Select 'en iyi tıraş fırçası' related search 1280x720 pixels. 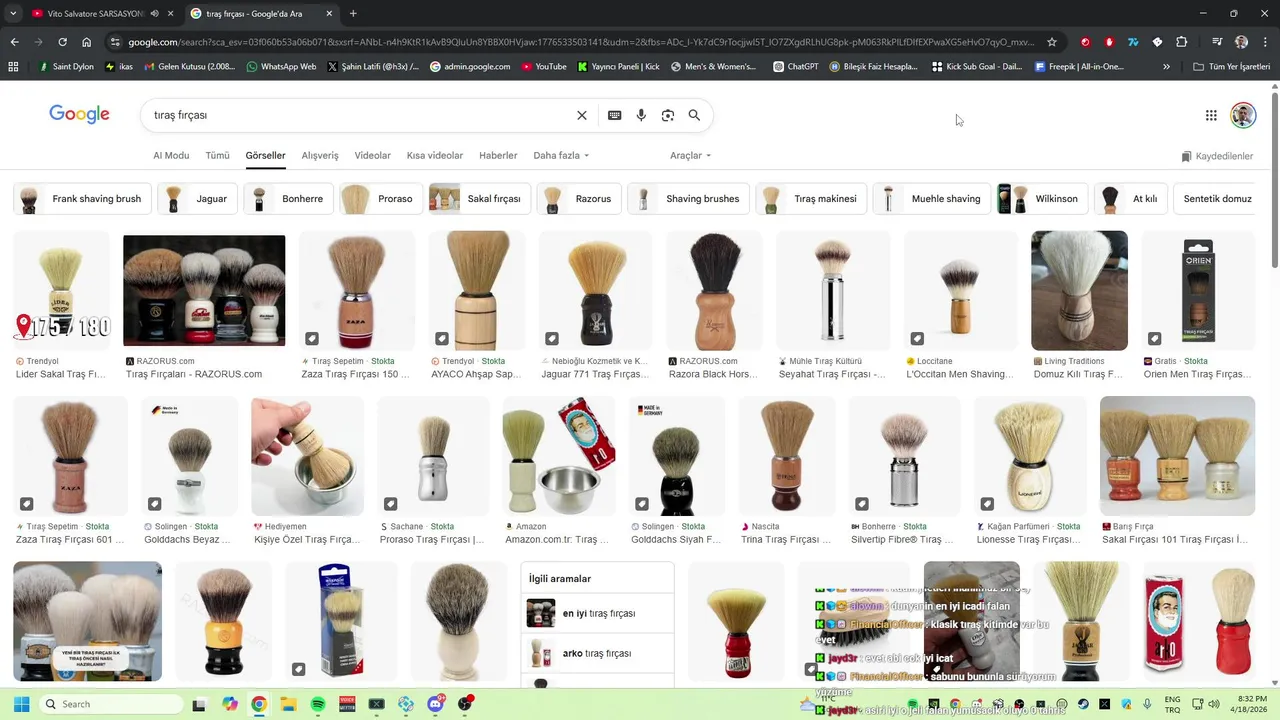[x=598, y=613]
